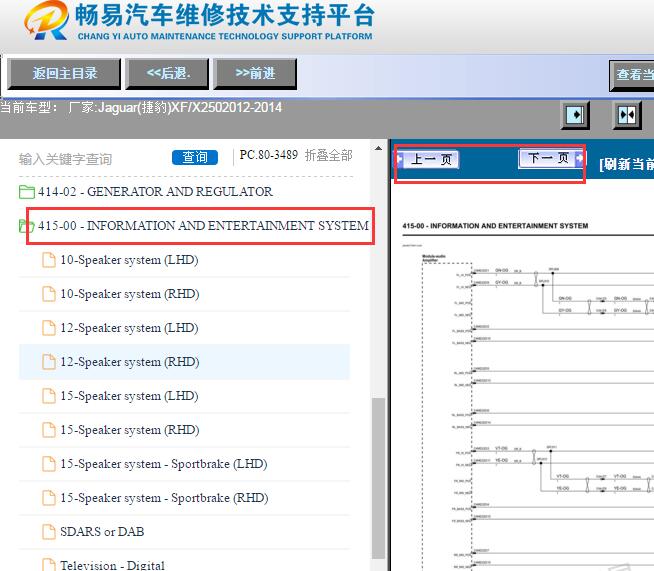Click the tree panel scrollbar thumb

click(378, 478)
